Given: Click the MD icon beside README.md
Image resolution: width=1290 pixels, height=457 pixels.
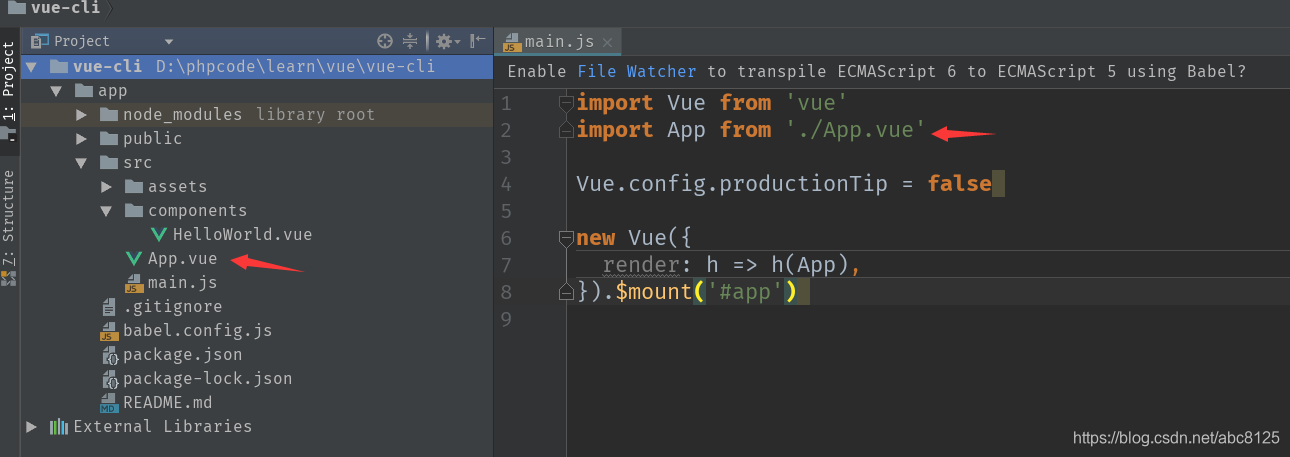Looking at the screenshot, I should click(x=109, y=403).
